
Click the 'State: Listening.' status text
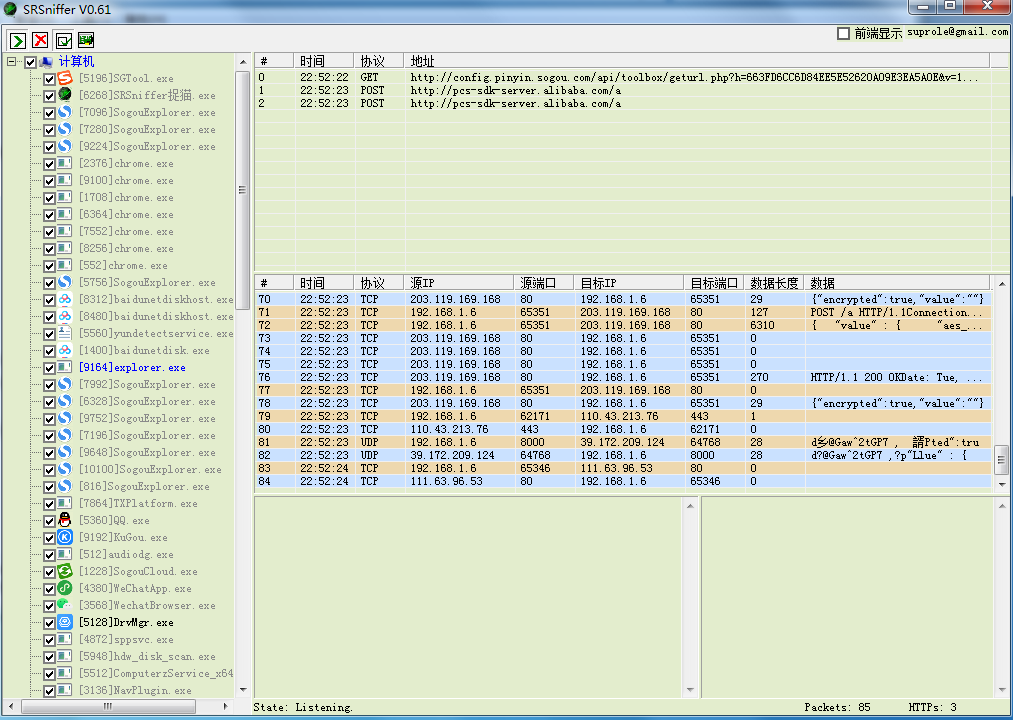[303, 708]
